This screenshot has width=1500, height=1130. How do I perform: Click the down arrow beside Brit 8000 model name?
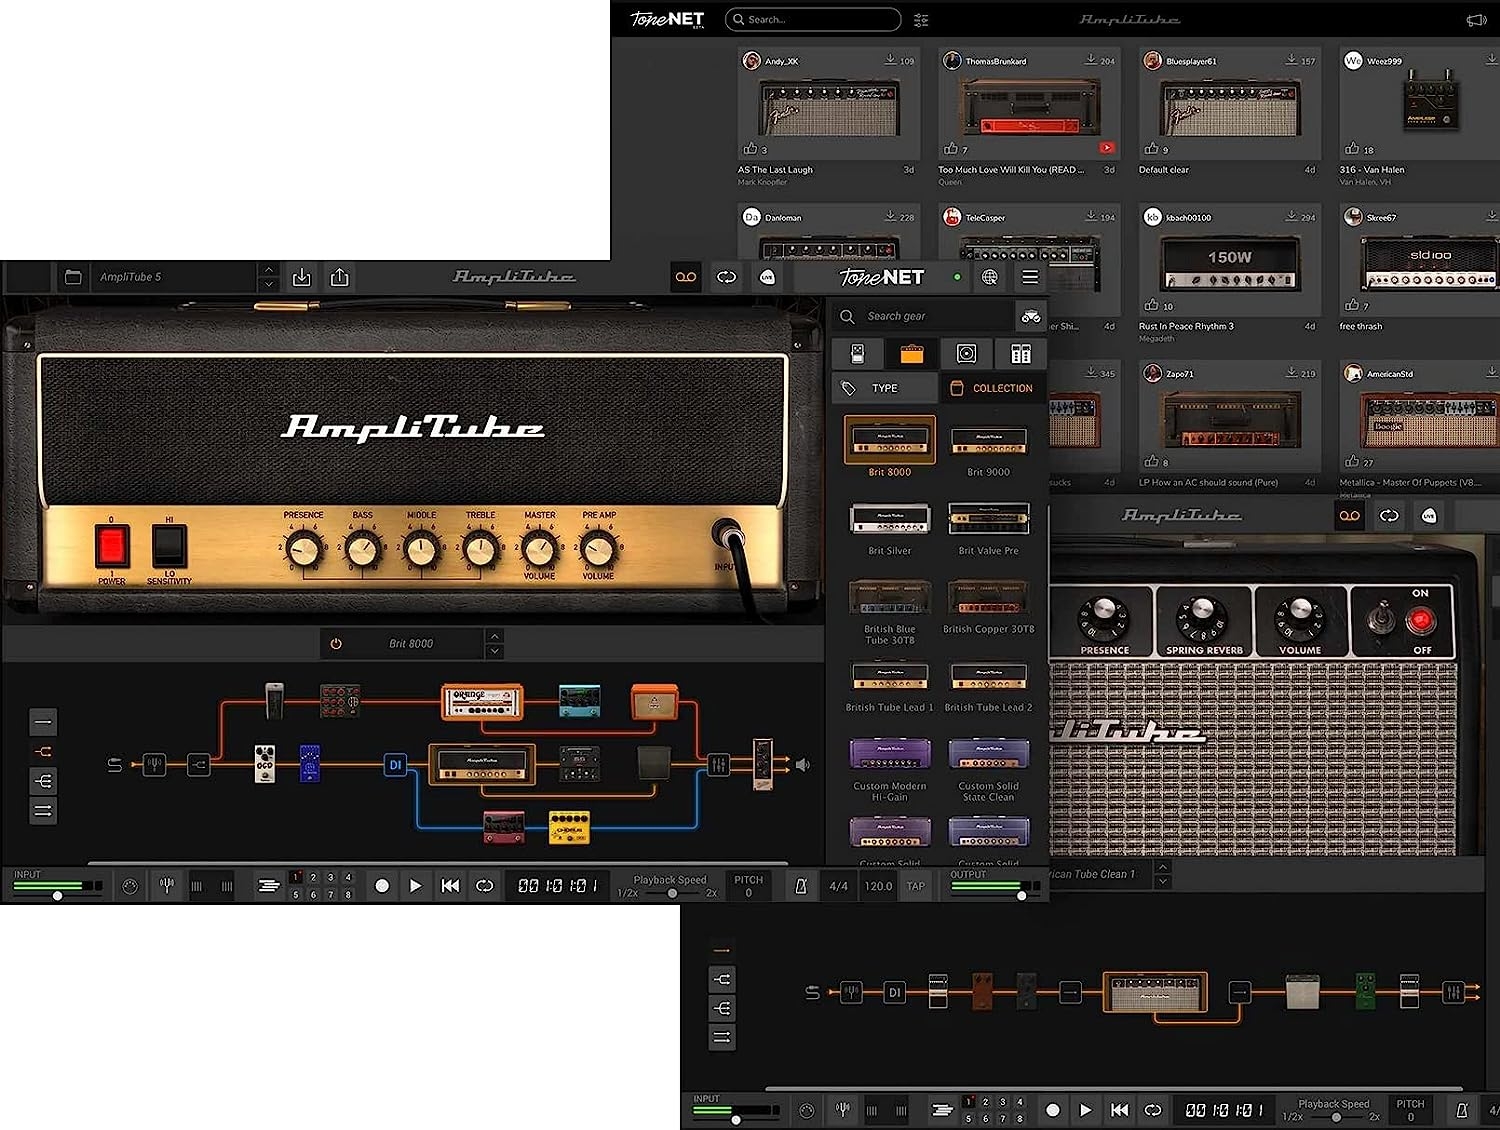pos(494,650)
